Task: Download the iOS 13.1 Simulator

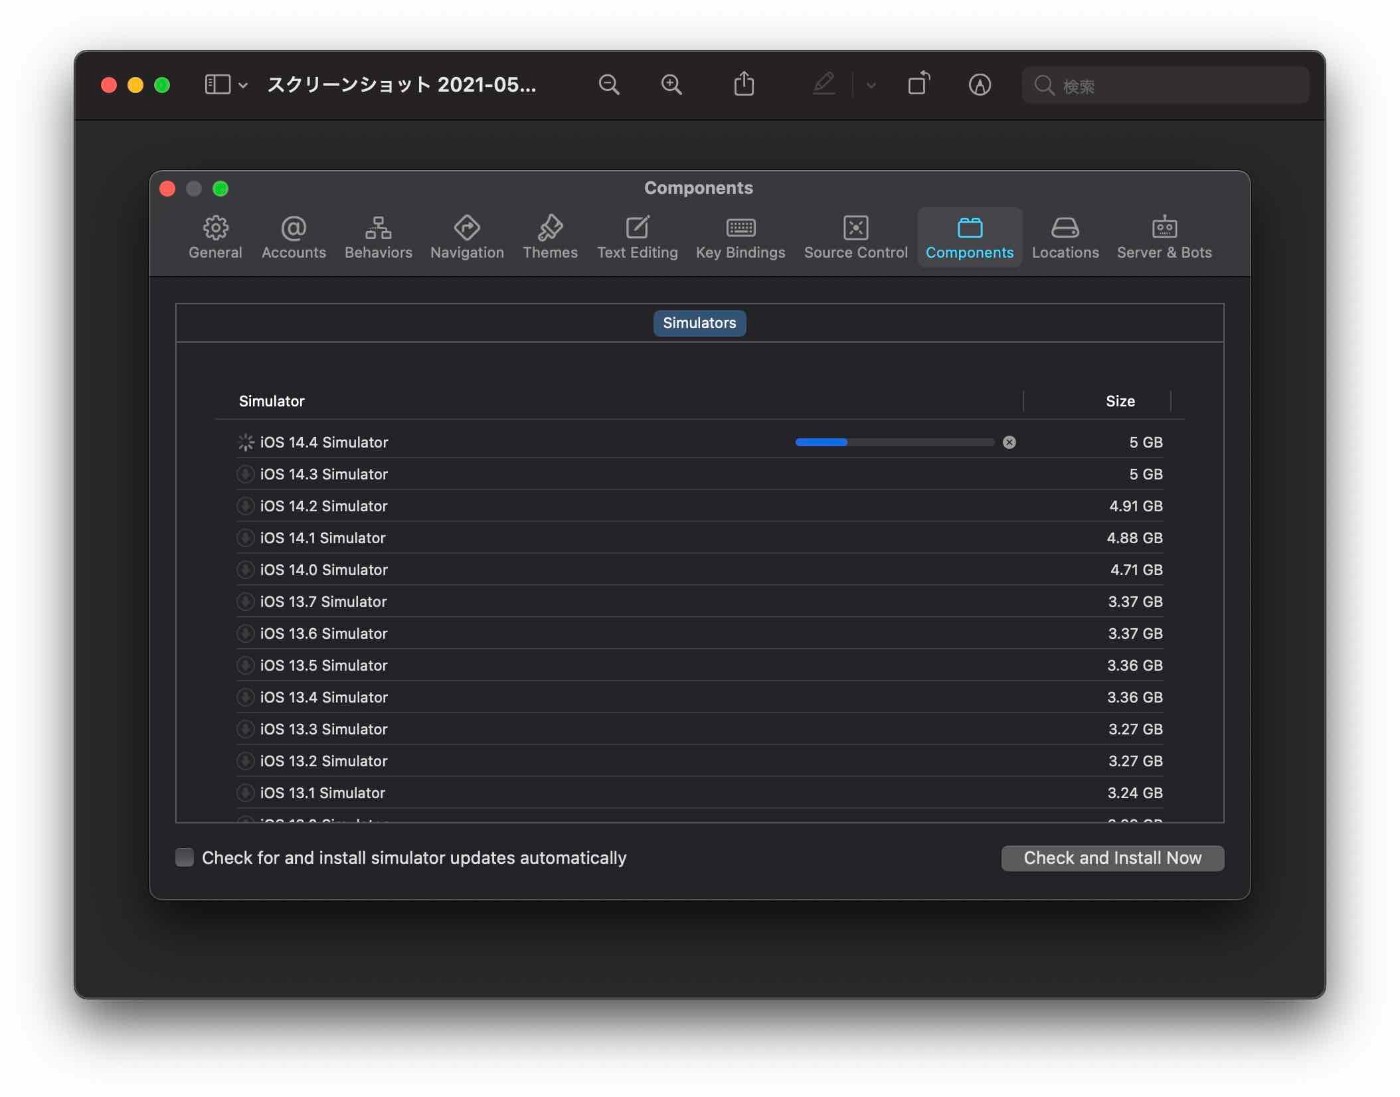Action: pyautogui.click(x=245, y=793)
